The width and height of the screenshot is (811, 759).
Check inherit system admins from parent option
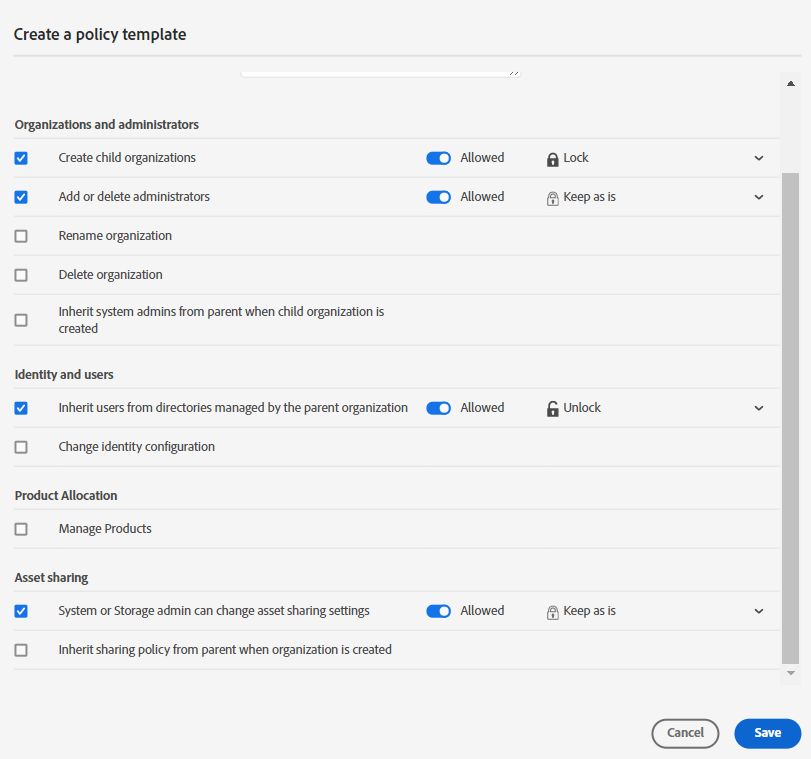coord(20,319)
